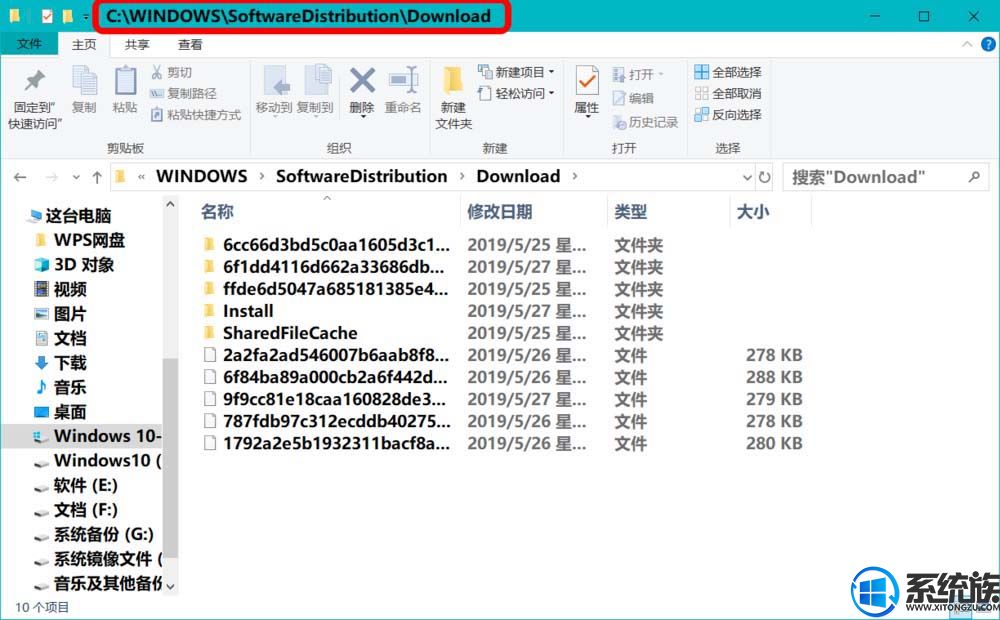
Task: Click SoftwareDistribution in the breadcrumb
Action: (362, 177)
